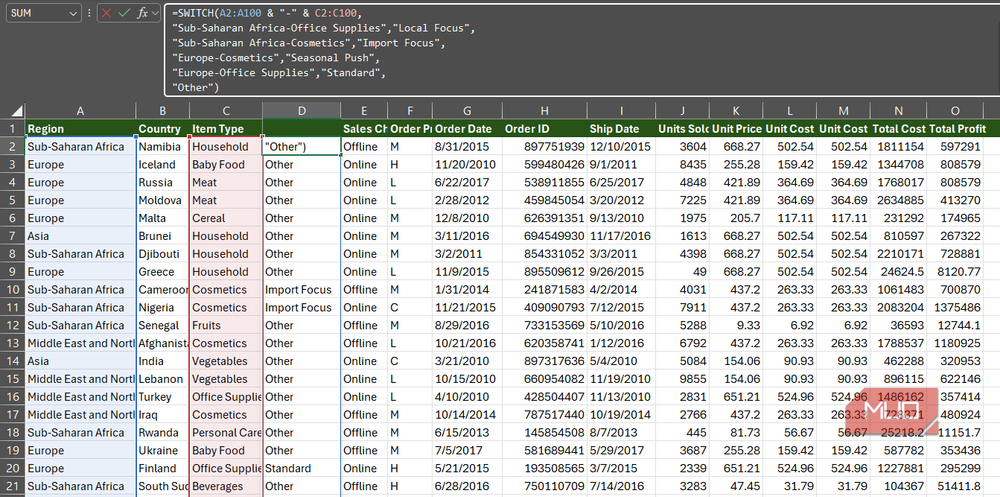
Task: Click the Beverages cell in South Sudan row
Action: (226, 486)
